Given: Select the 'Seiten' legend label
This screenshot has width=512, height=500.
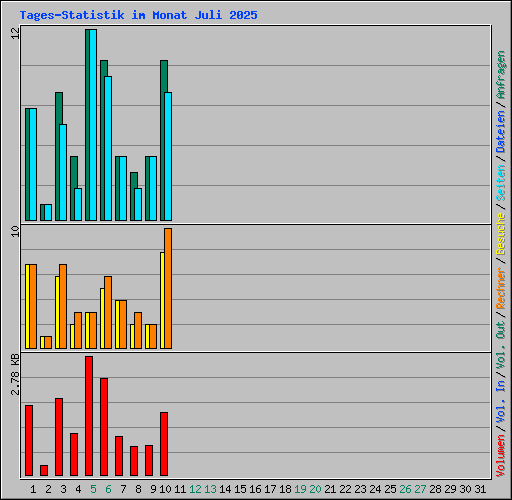Looking at the screenshot, I should [x=501, y=183].
